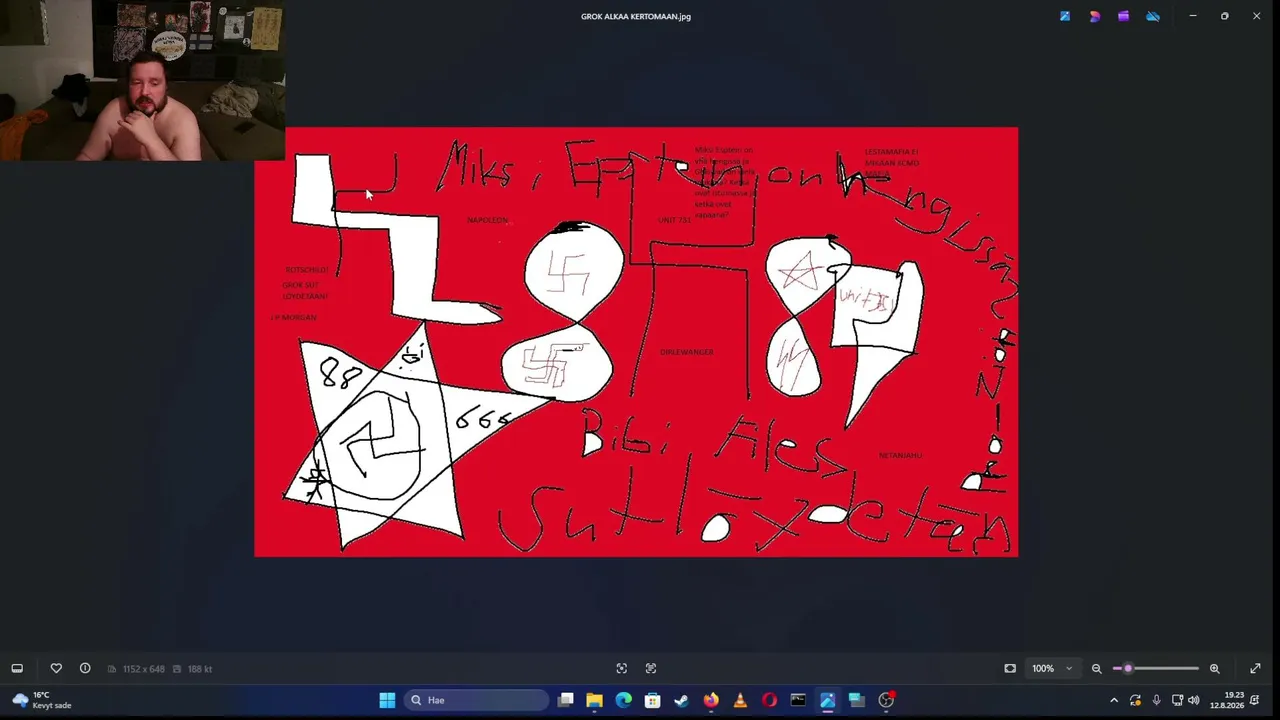Zoom in with the plus magnifier
Screen dimensions: 1280x720
click(1215, 668)
